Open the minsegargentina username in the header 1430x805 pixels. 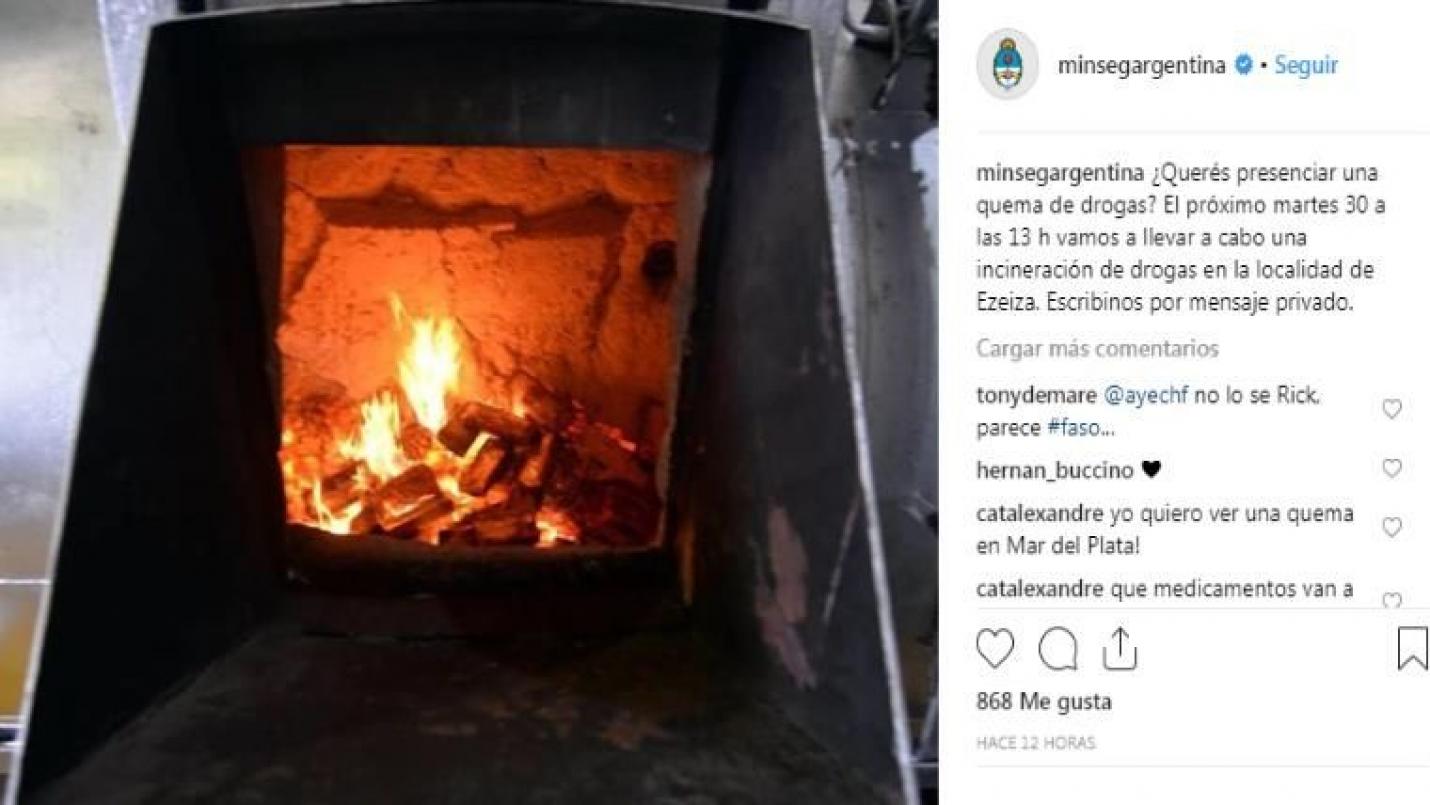(1141, 65)
